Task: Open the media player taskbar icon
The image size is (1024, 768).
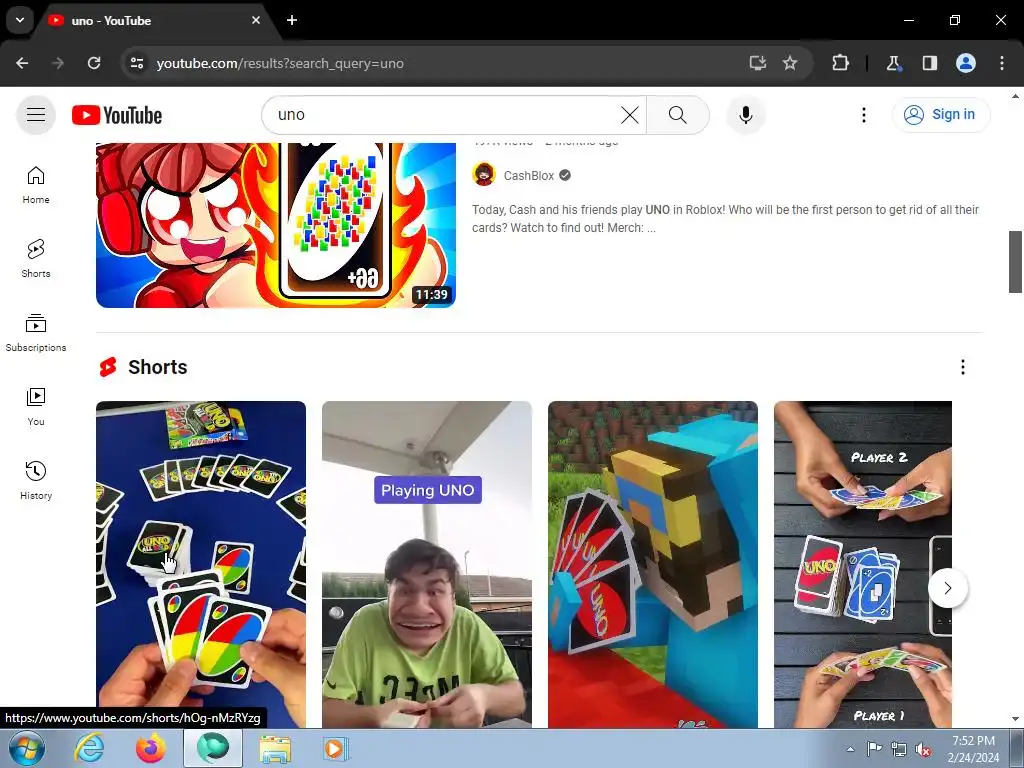Action: coord(336,748)
